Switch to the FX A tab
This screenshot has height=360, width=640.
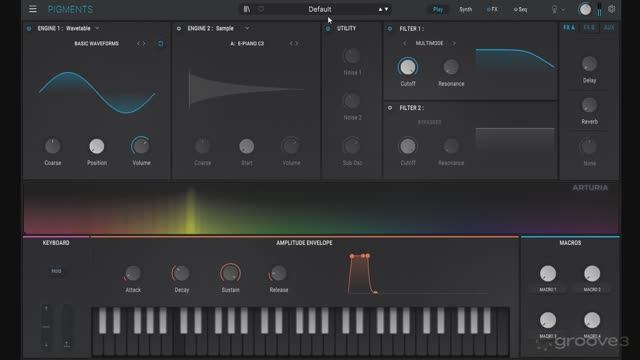click(x=569, y=28)
